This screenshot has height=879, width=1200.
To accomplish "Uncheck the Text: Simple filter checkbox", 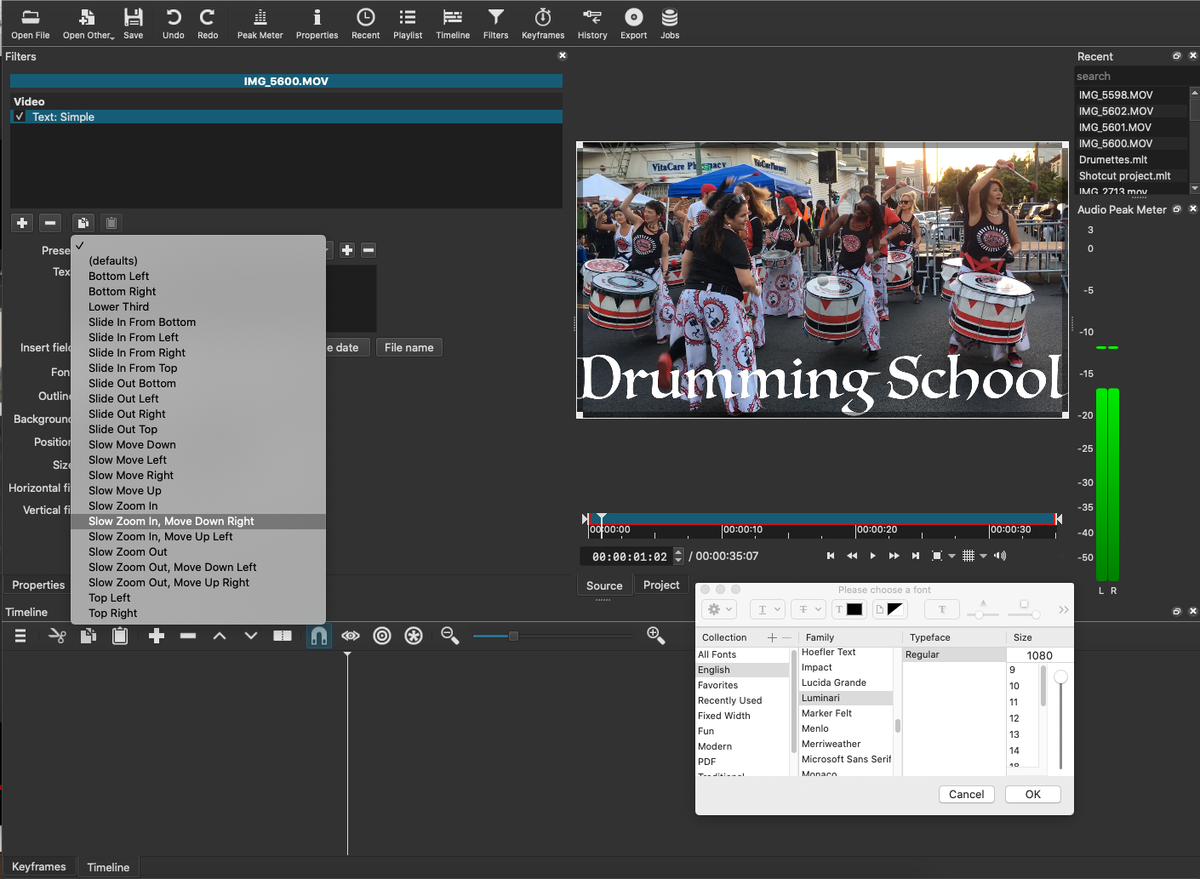I will point(20,117).
